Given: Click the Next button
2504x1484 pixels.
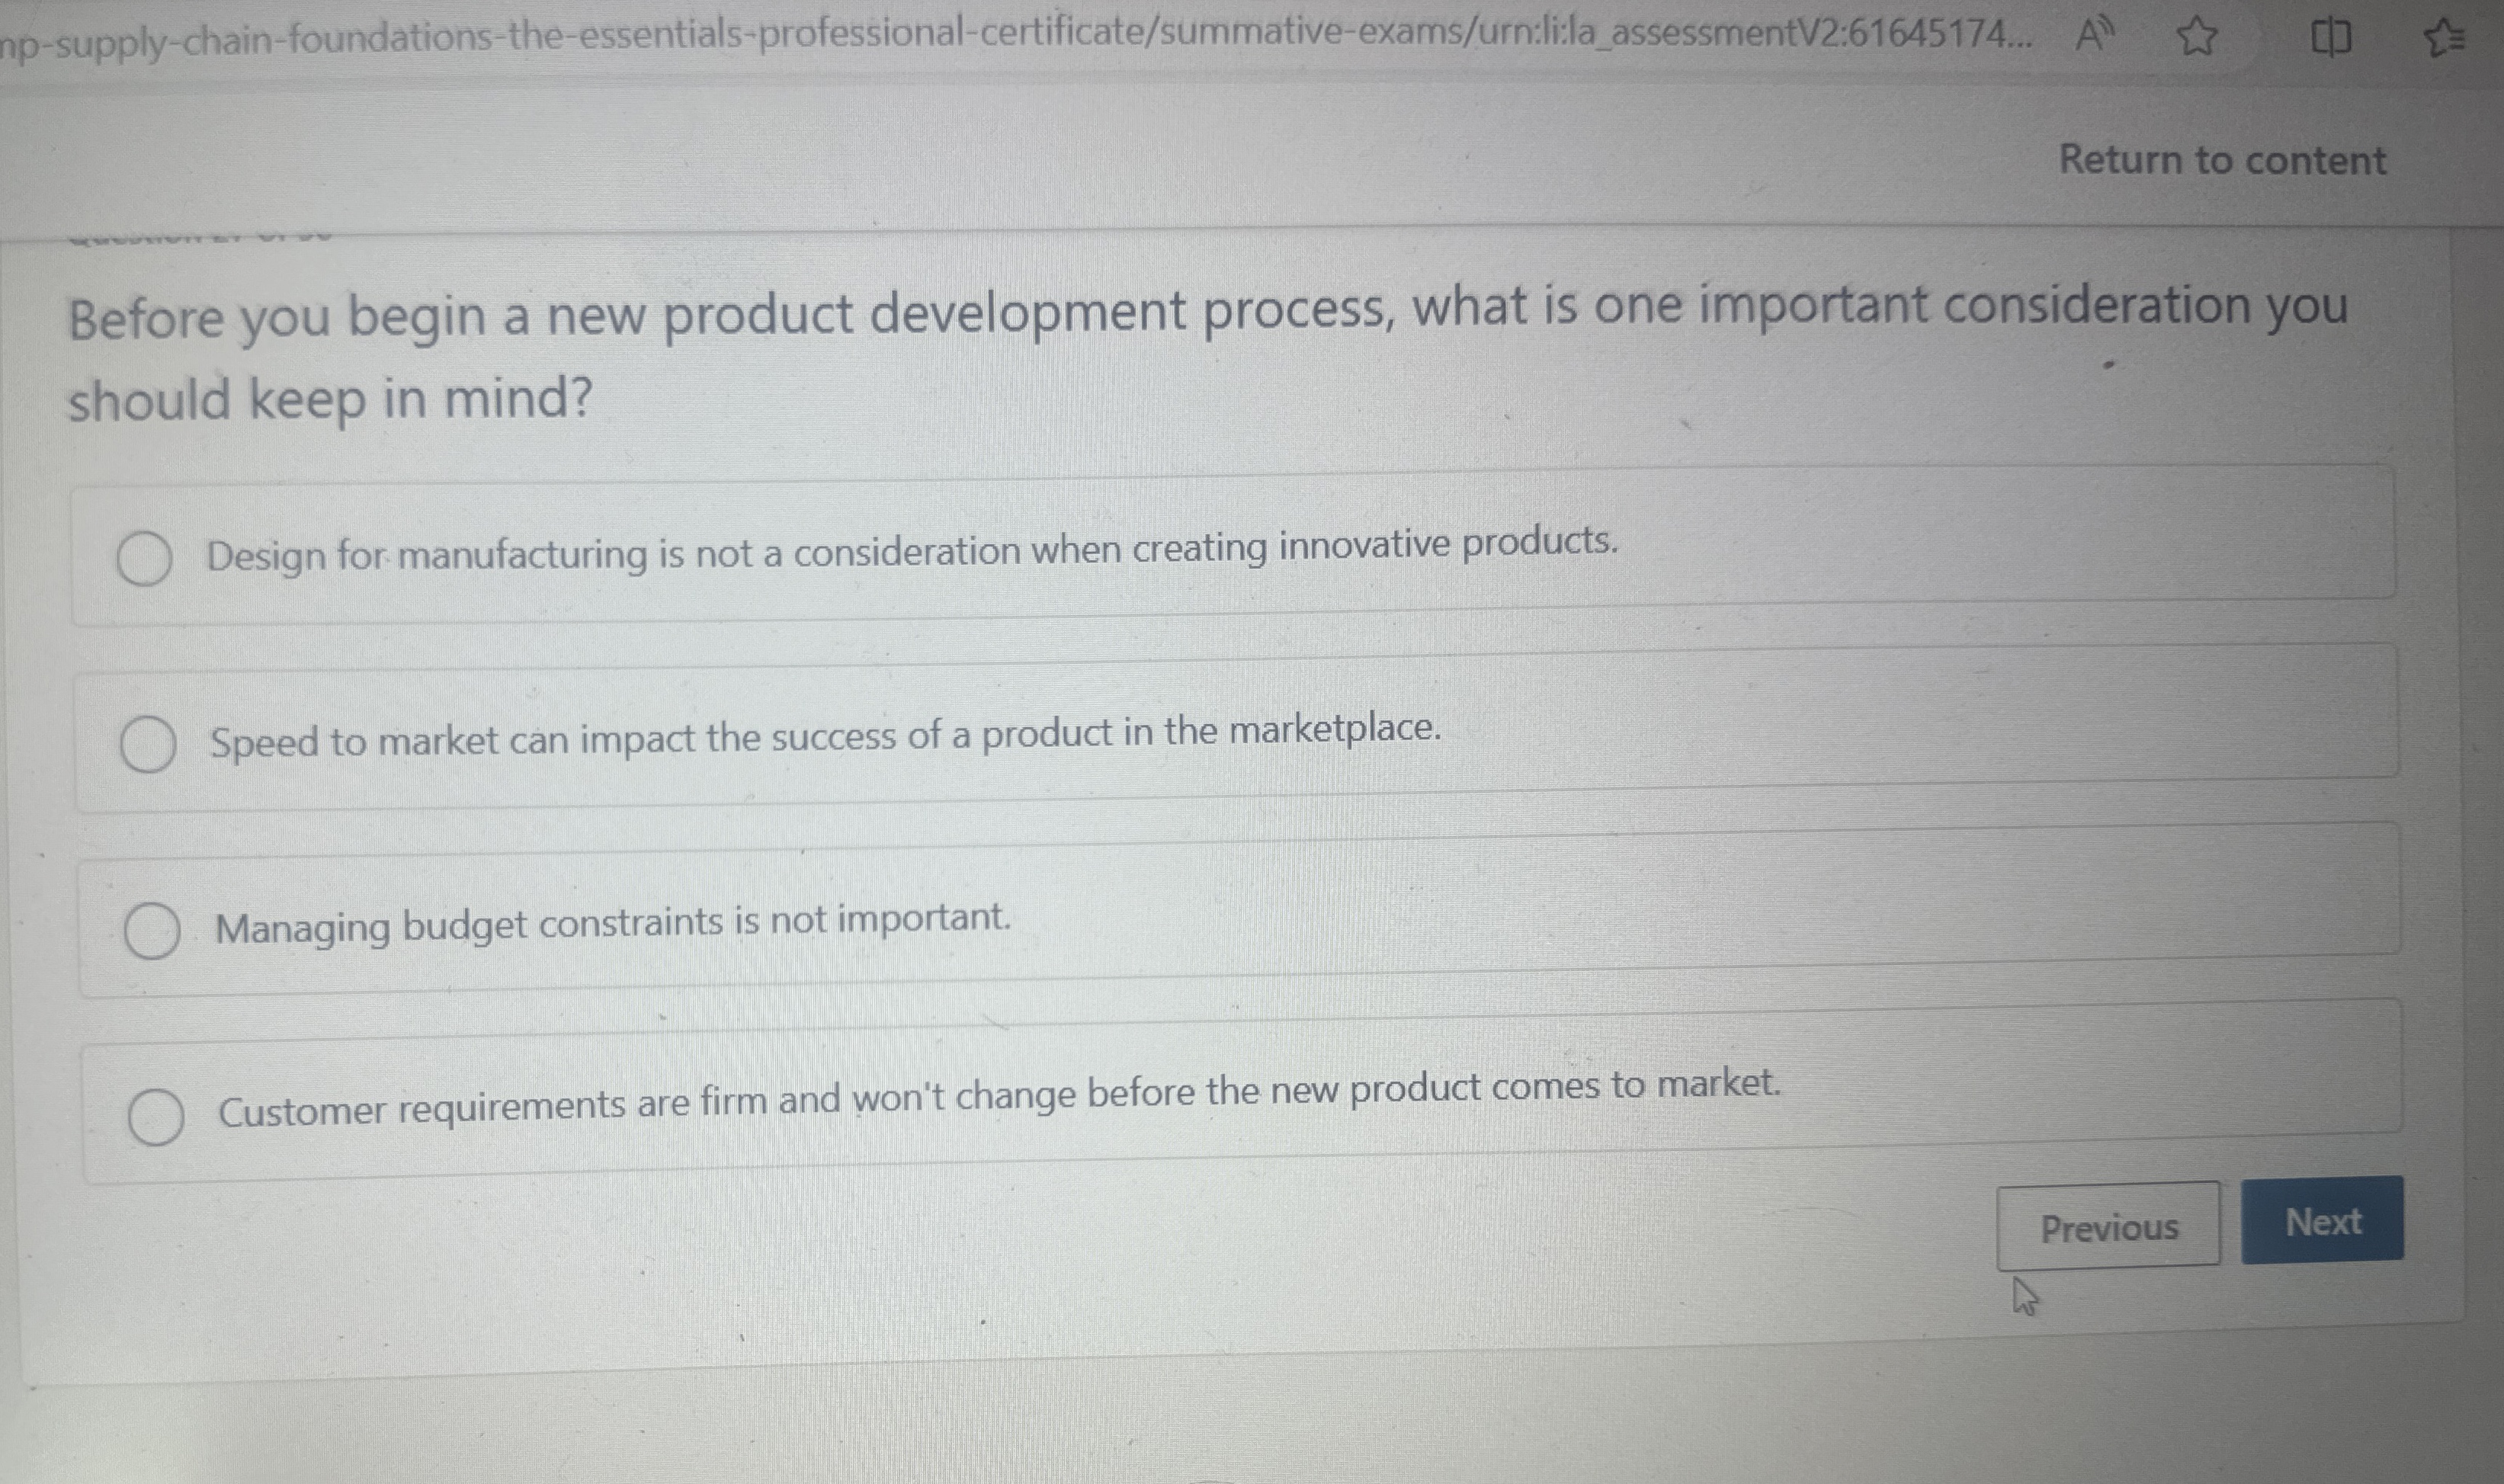Looking at the screenshot, I should coord(2320,1222).
